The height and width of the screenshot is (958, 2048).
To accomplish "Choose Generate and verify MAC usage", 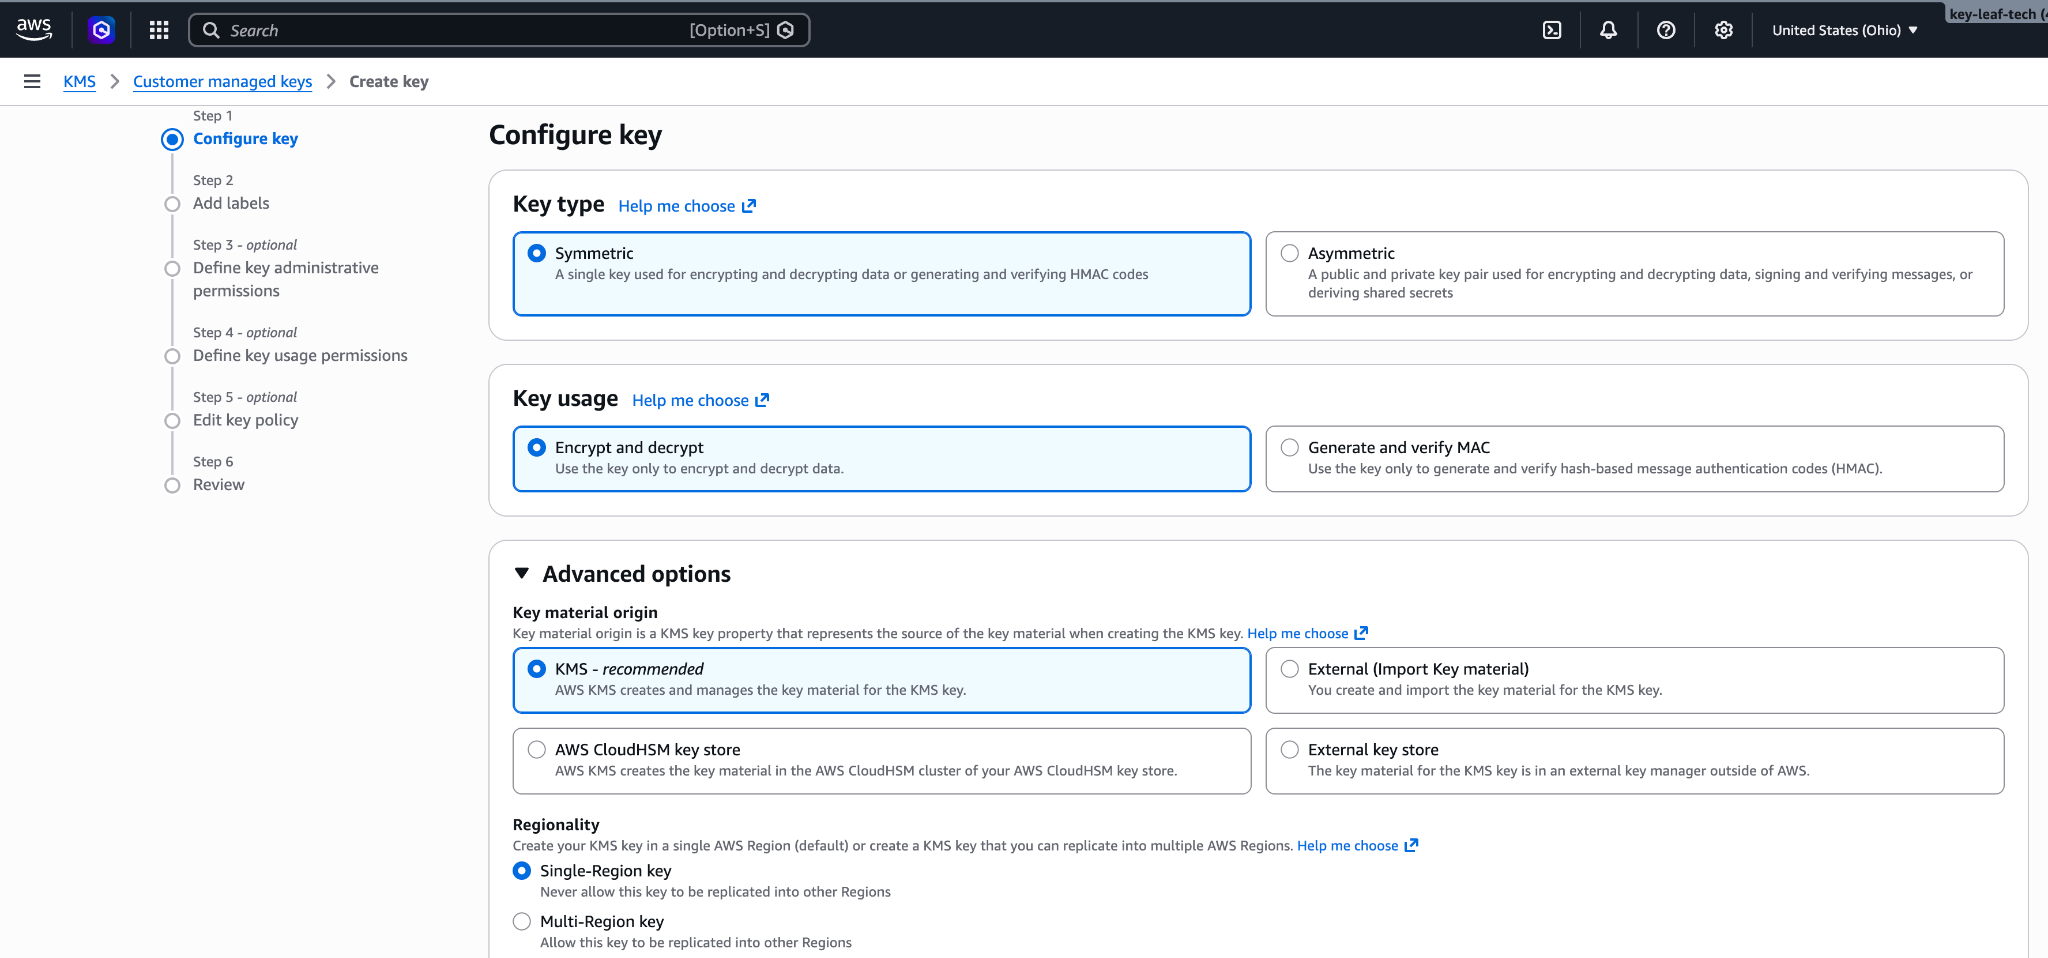I will pos(1634,459).
